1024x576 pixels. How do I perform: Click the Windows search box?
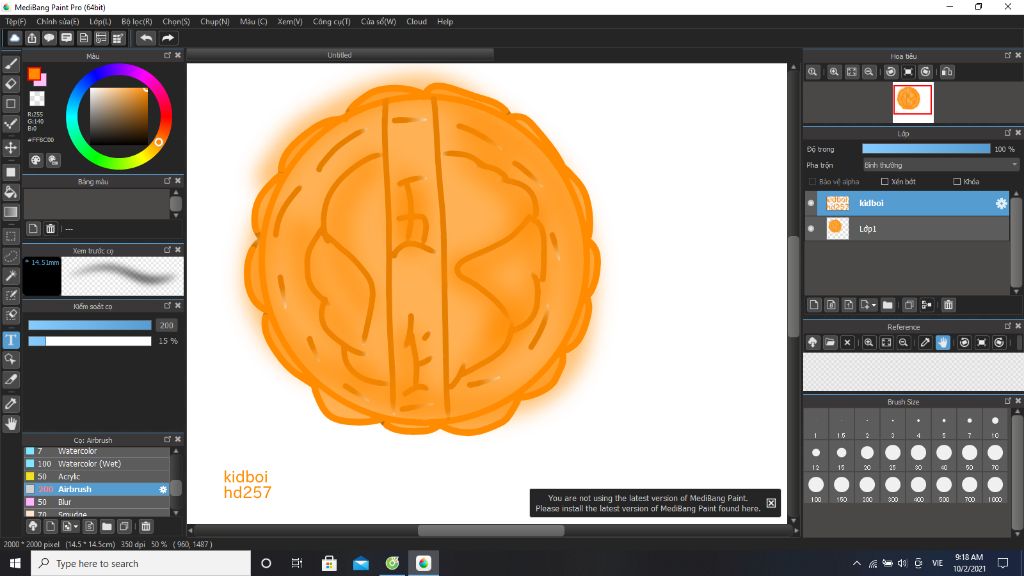point(140,563)
